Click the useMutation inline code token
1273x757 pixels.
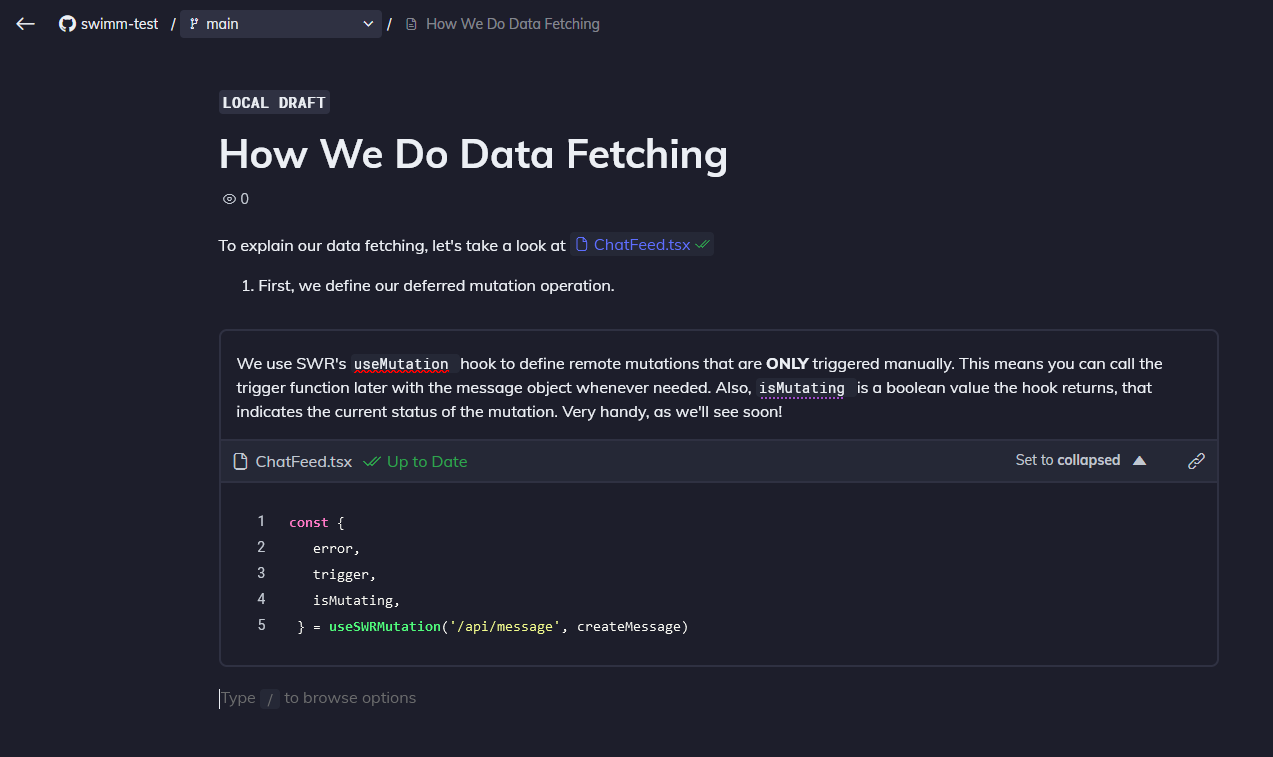point(401,364)
